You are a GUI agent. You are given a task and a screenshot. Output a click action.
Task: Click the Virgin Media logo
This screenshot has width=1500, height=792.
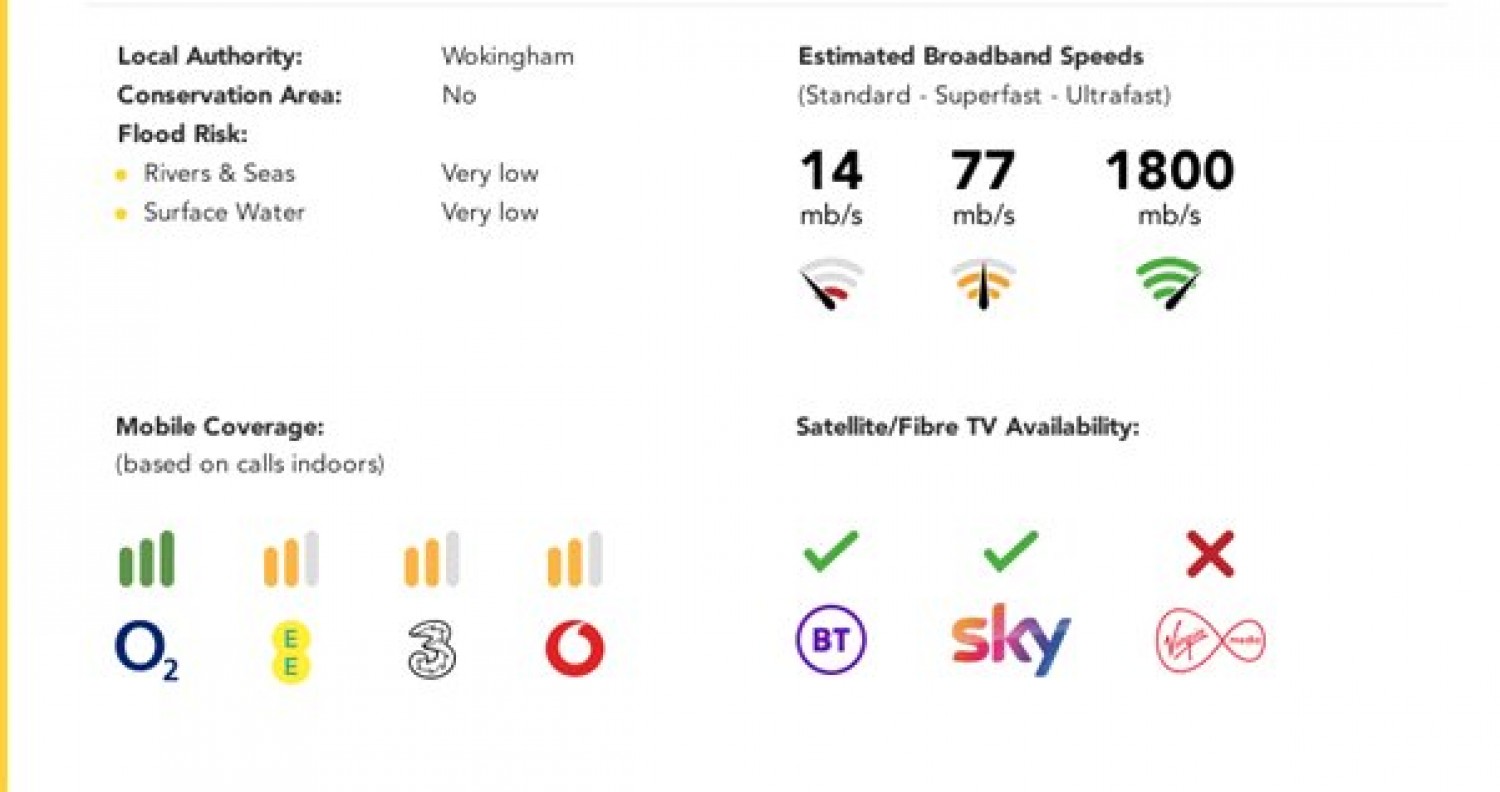click(x=1211, y=640)
